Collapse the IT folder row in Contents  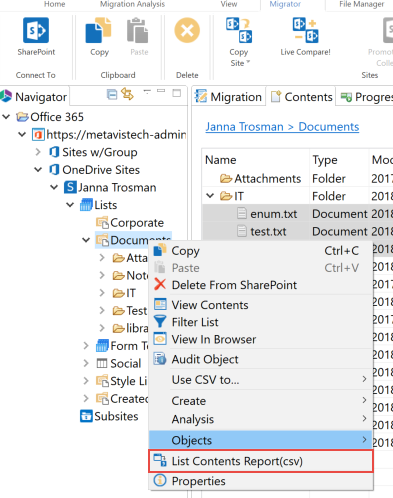(x=210, y=196)
